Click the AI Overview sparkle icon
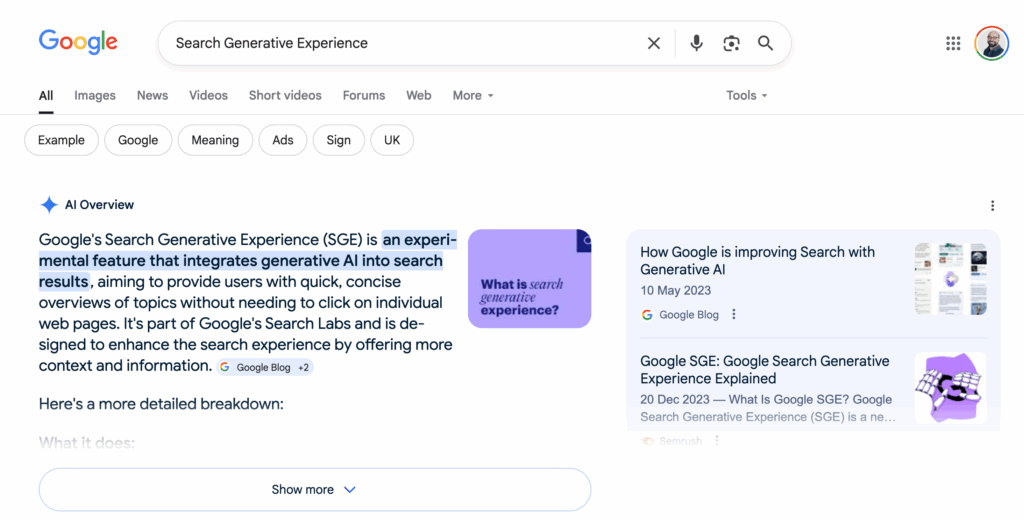The height and width of the screenshot is (520, 1024). click(x=49, y=204)
